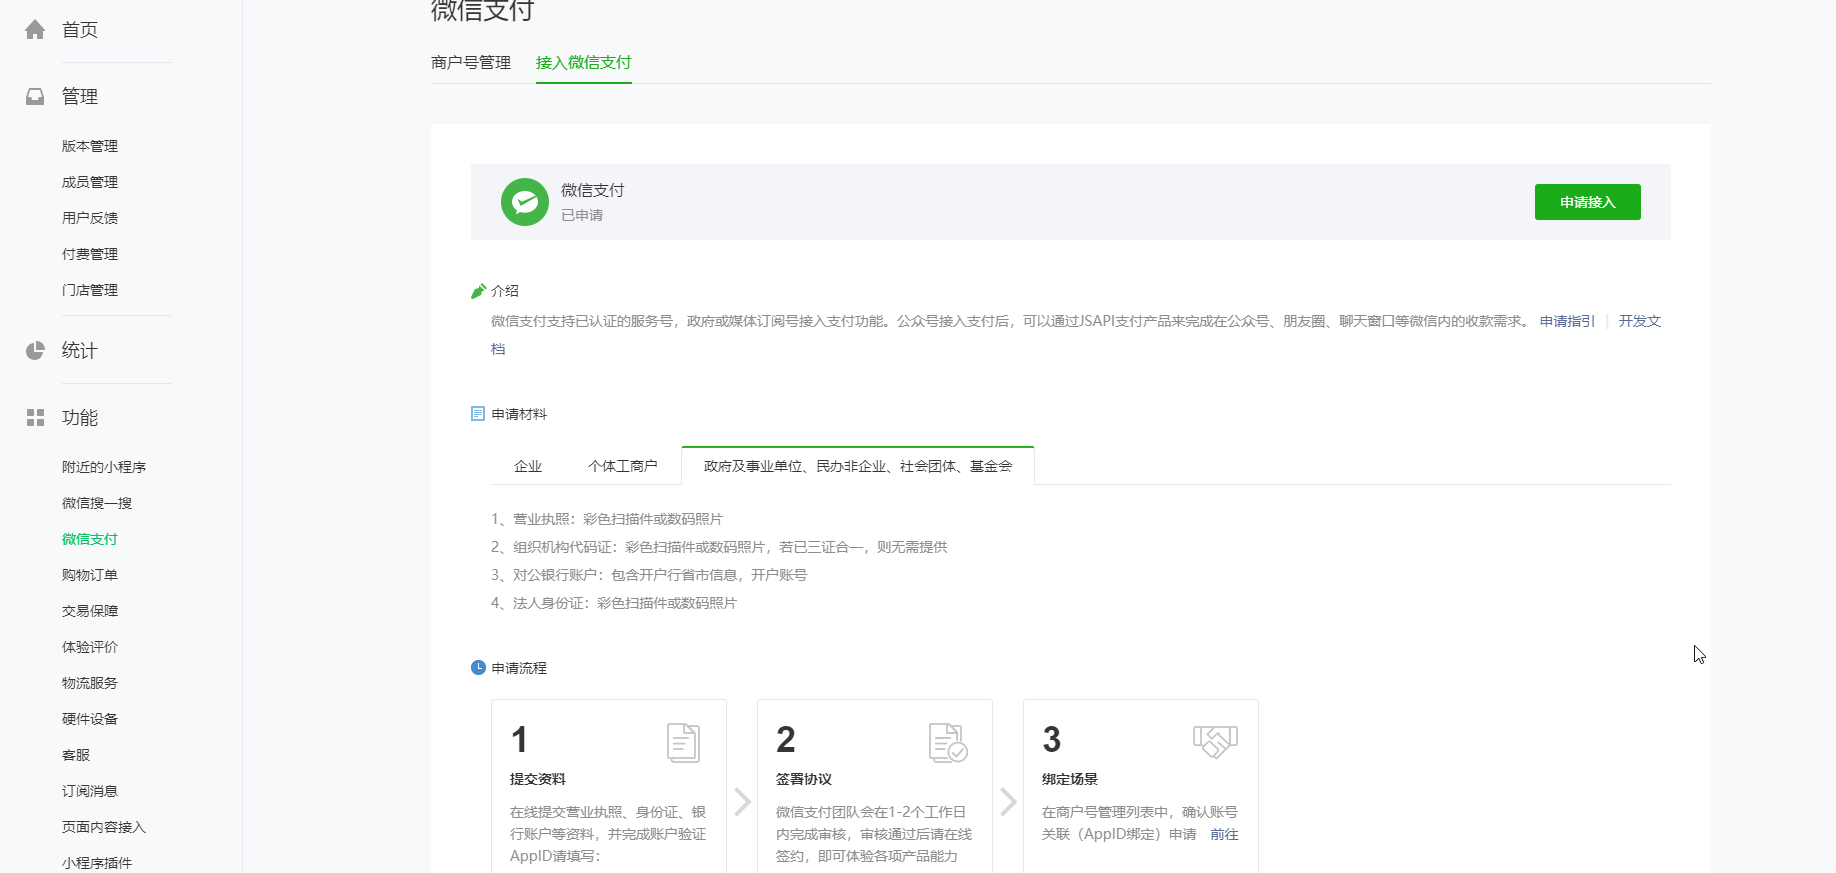
Task: Select the 政府及事业单位 materials tab
Action: (858, 466)
